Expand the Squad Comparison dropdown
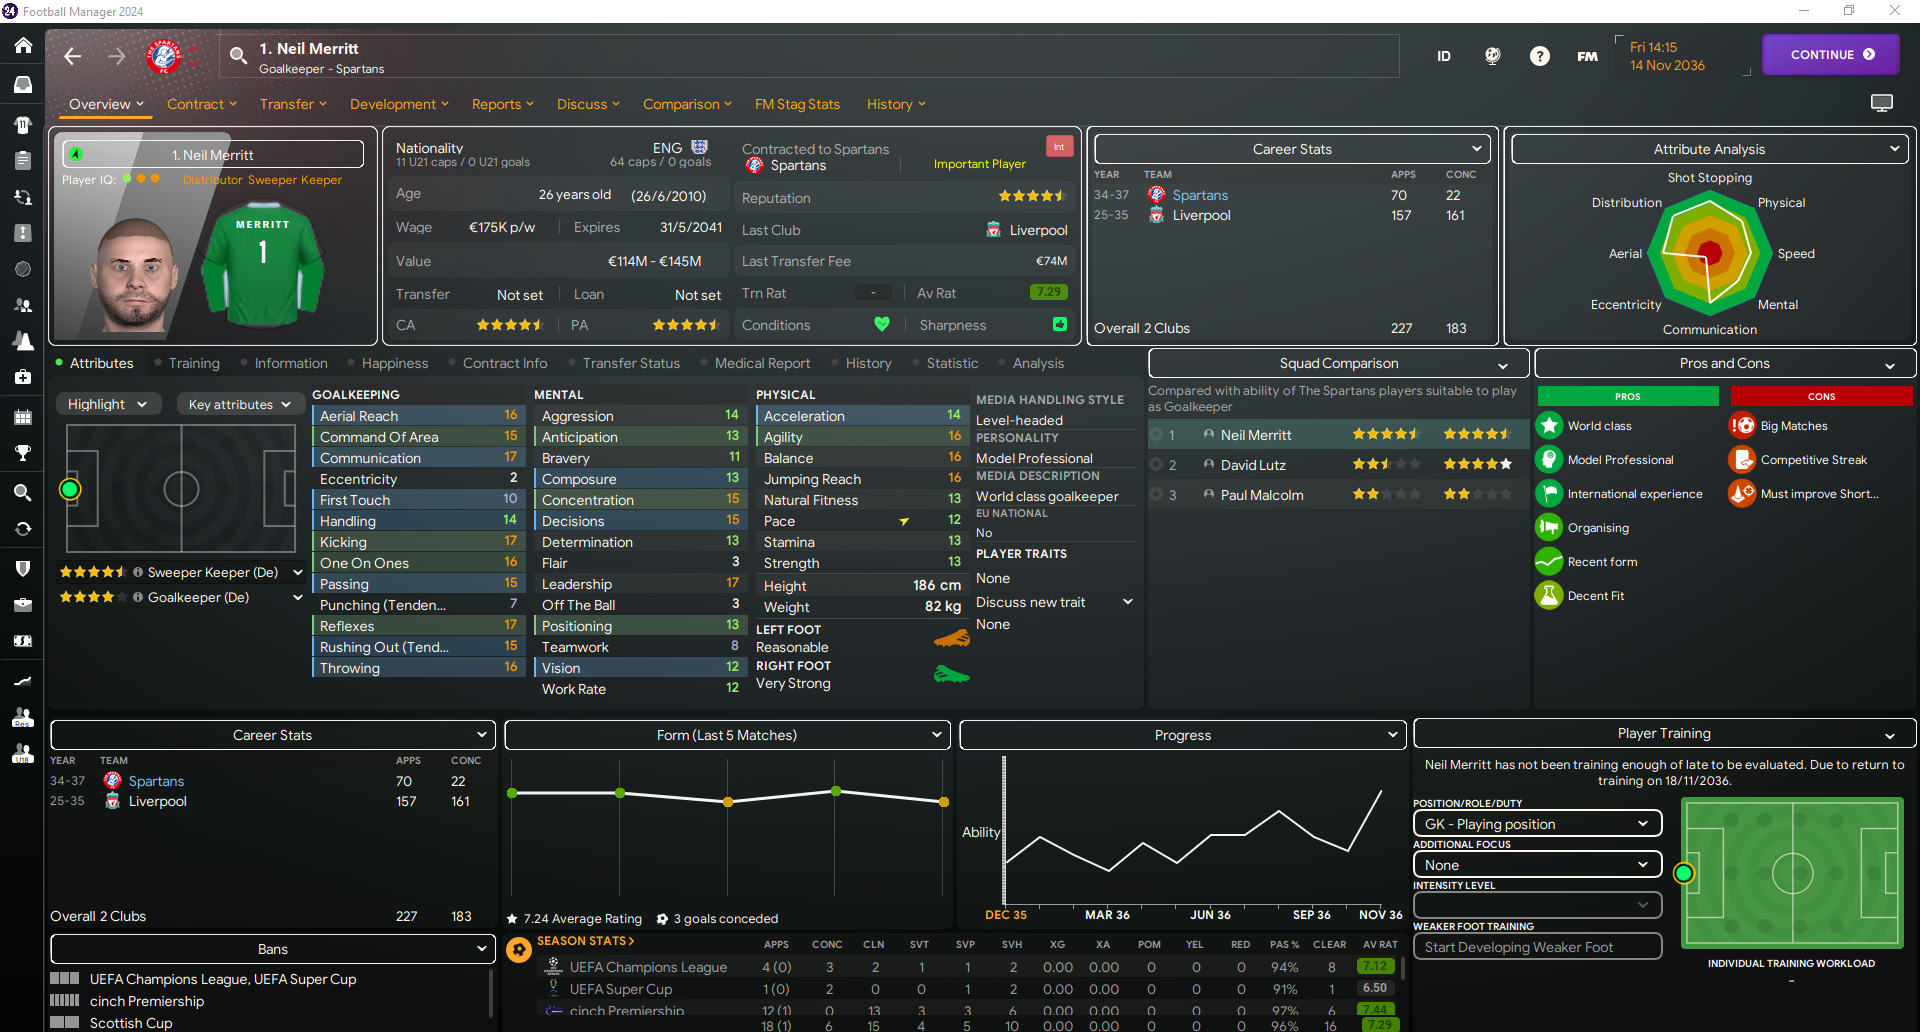 coord(1339,363)
